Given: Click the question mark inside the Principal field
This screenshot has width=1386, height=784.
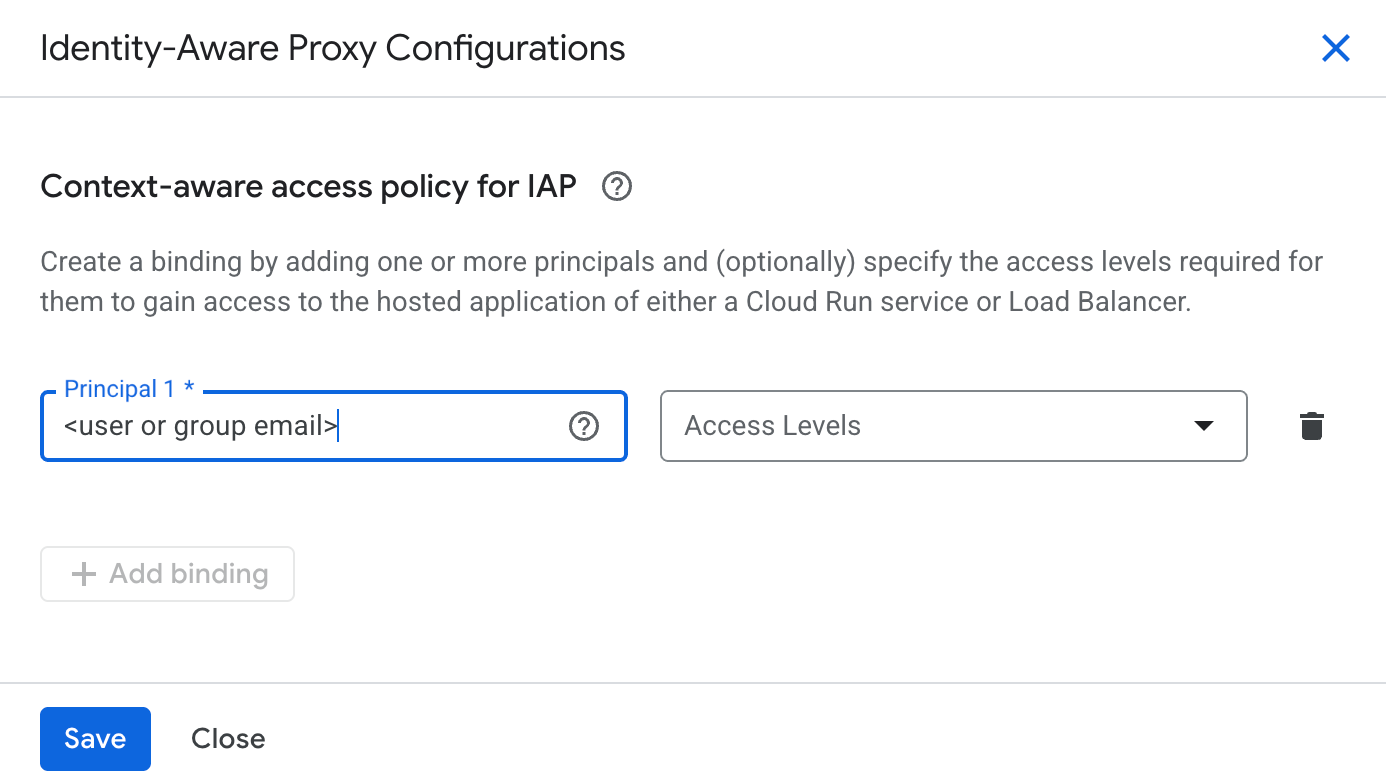Looking at the screenshot, I should [x=583, y=426].
